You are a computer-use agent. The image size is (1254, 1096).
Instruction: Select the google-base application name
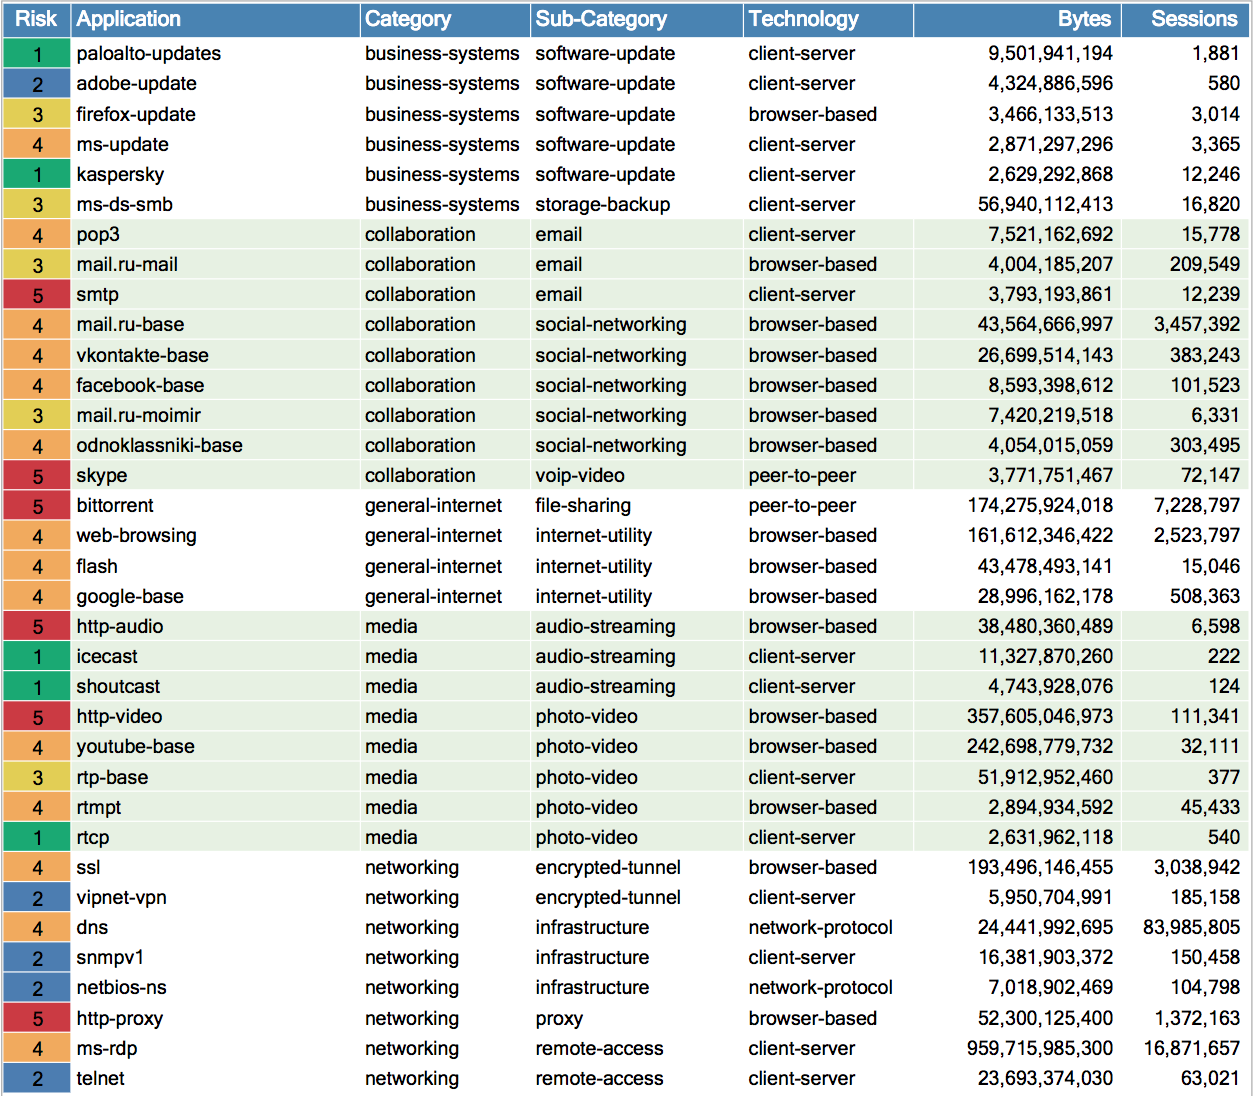point(130,596)
